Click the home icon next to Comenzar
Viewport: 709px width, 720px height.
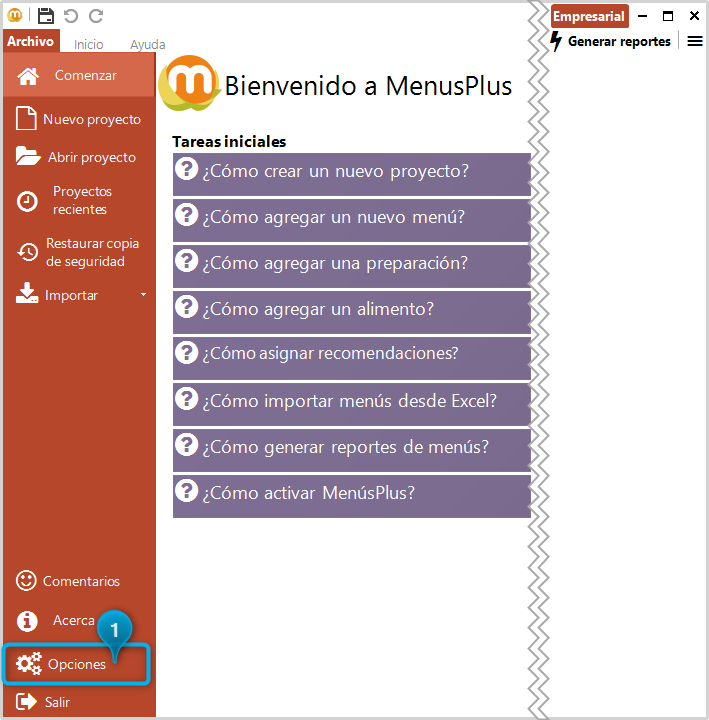[28, 76]
